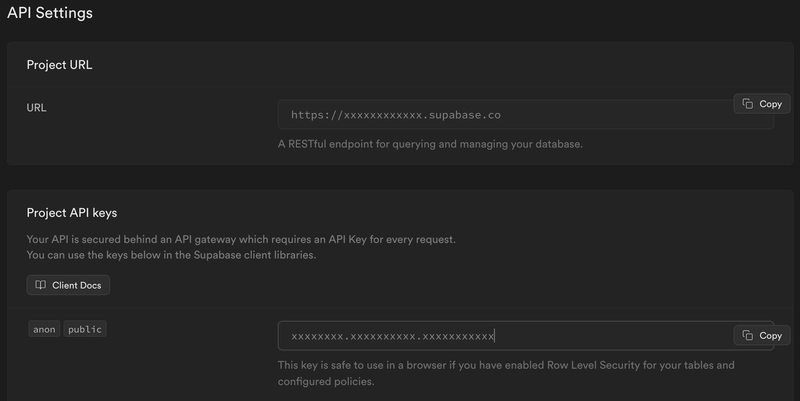Select the public tag

coord(85,329)
